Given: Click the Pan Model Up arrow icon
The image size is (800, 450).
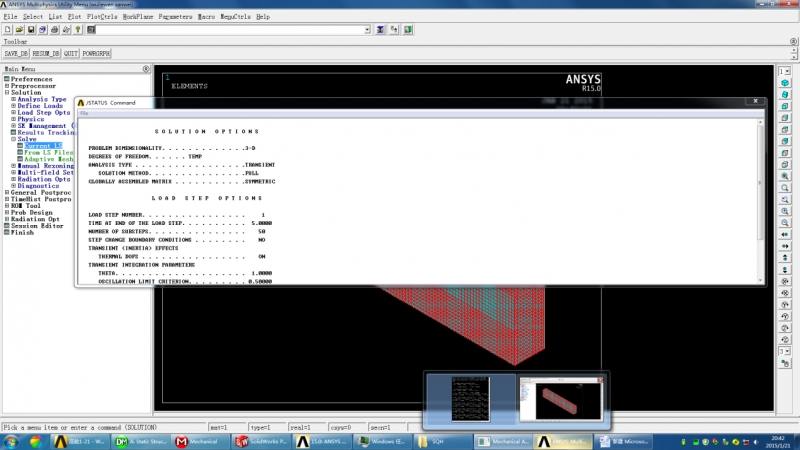Looking at the screenshot, I should coord(785,258).
